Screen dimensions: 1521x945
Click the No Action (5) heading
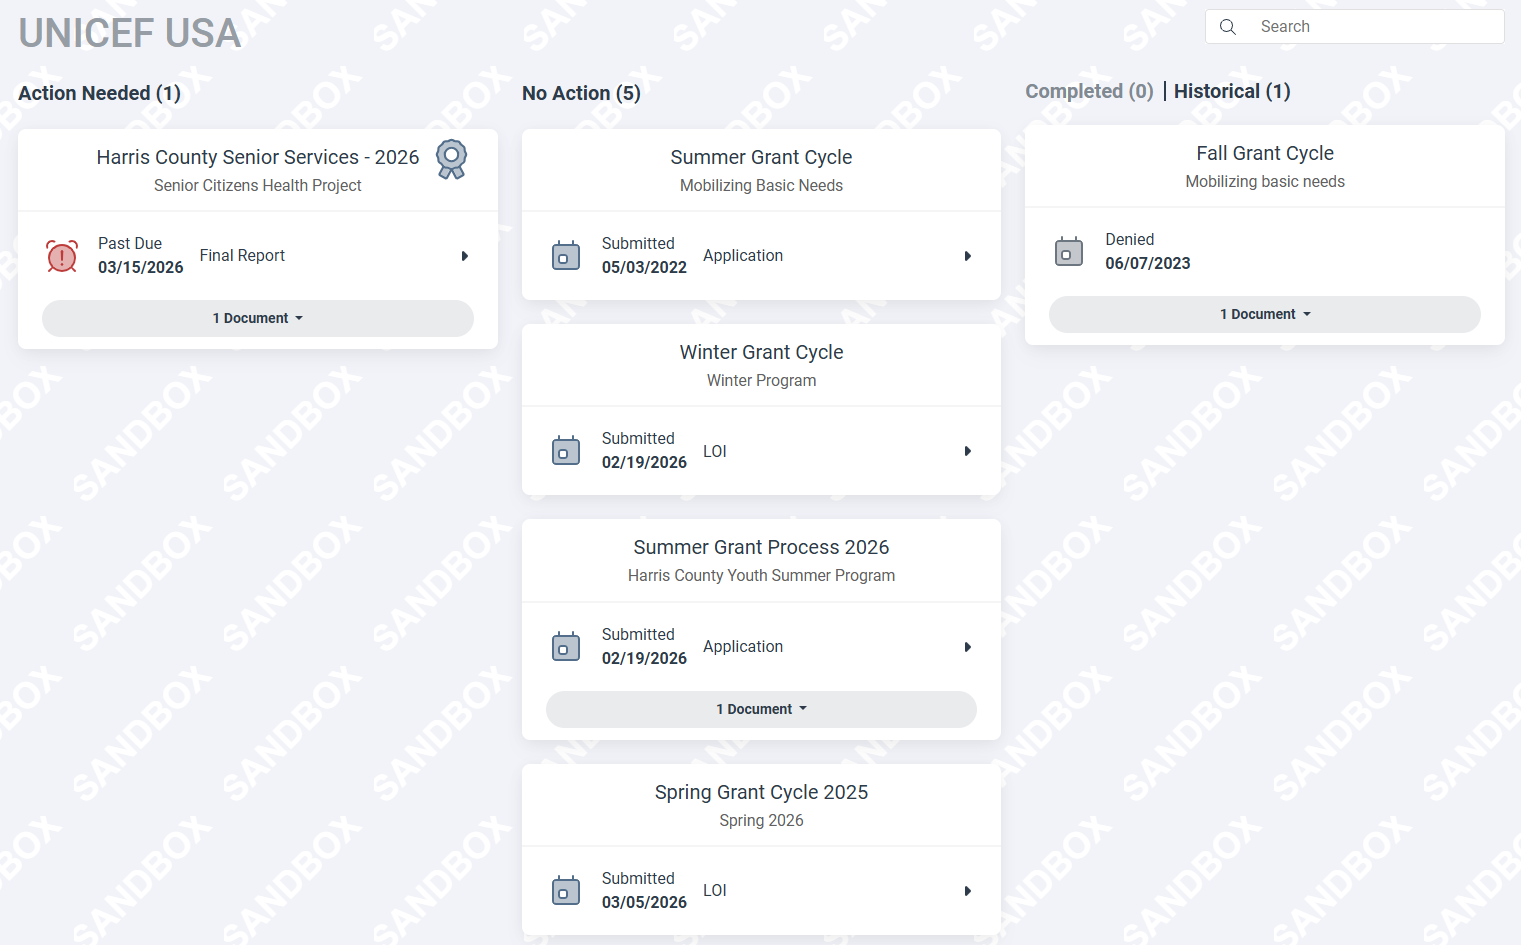(581, 93)
